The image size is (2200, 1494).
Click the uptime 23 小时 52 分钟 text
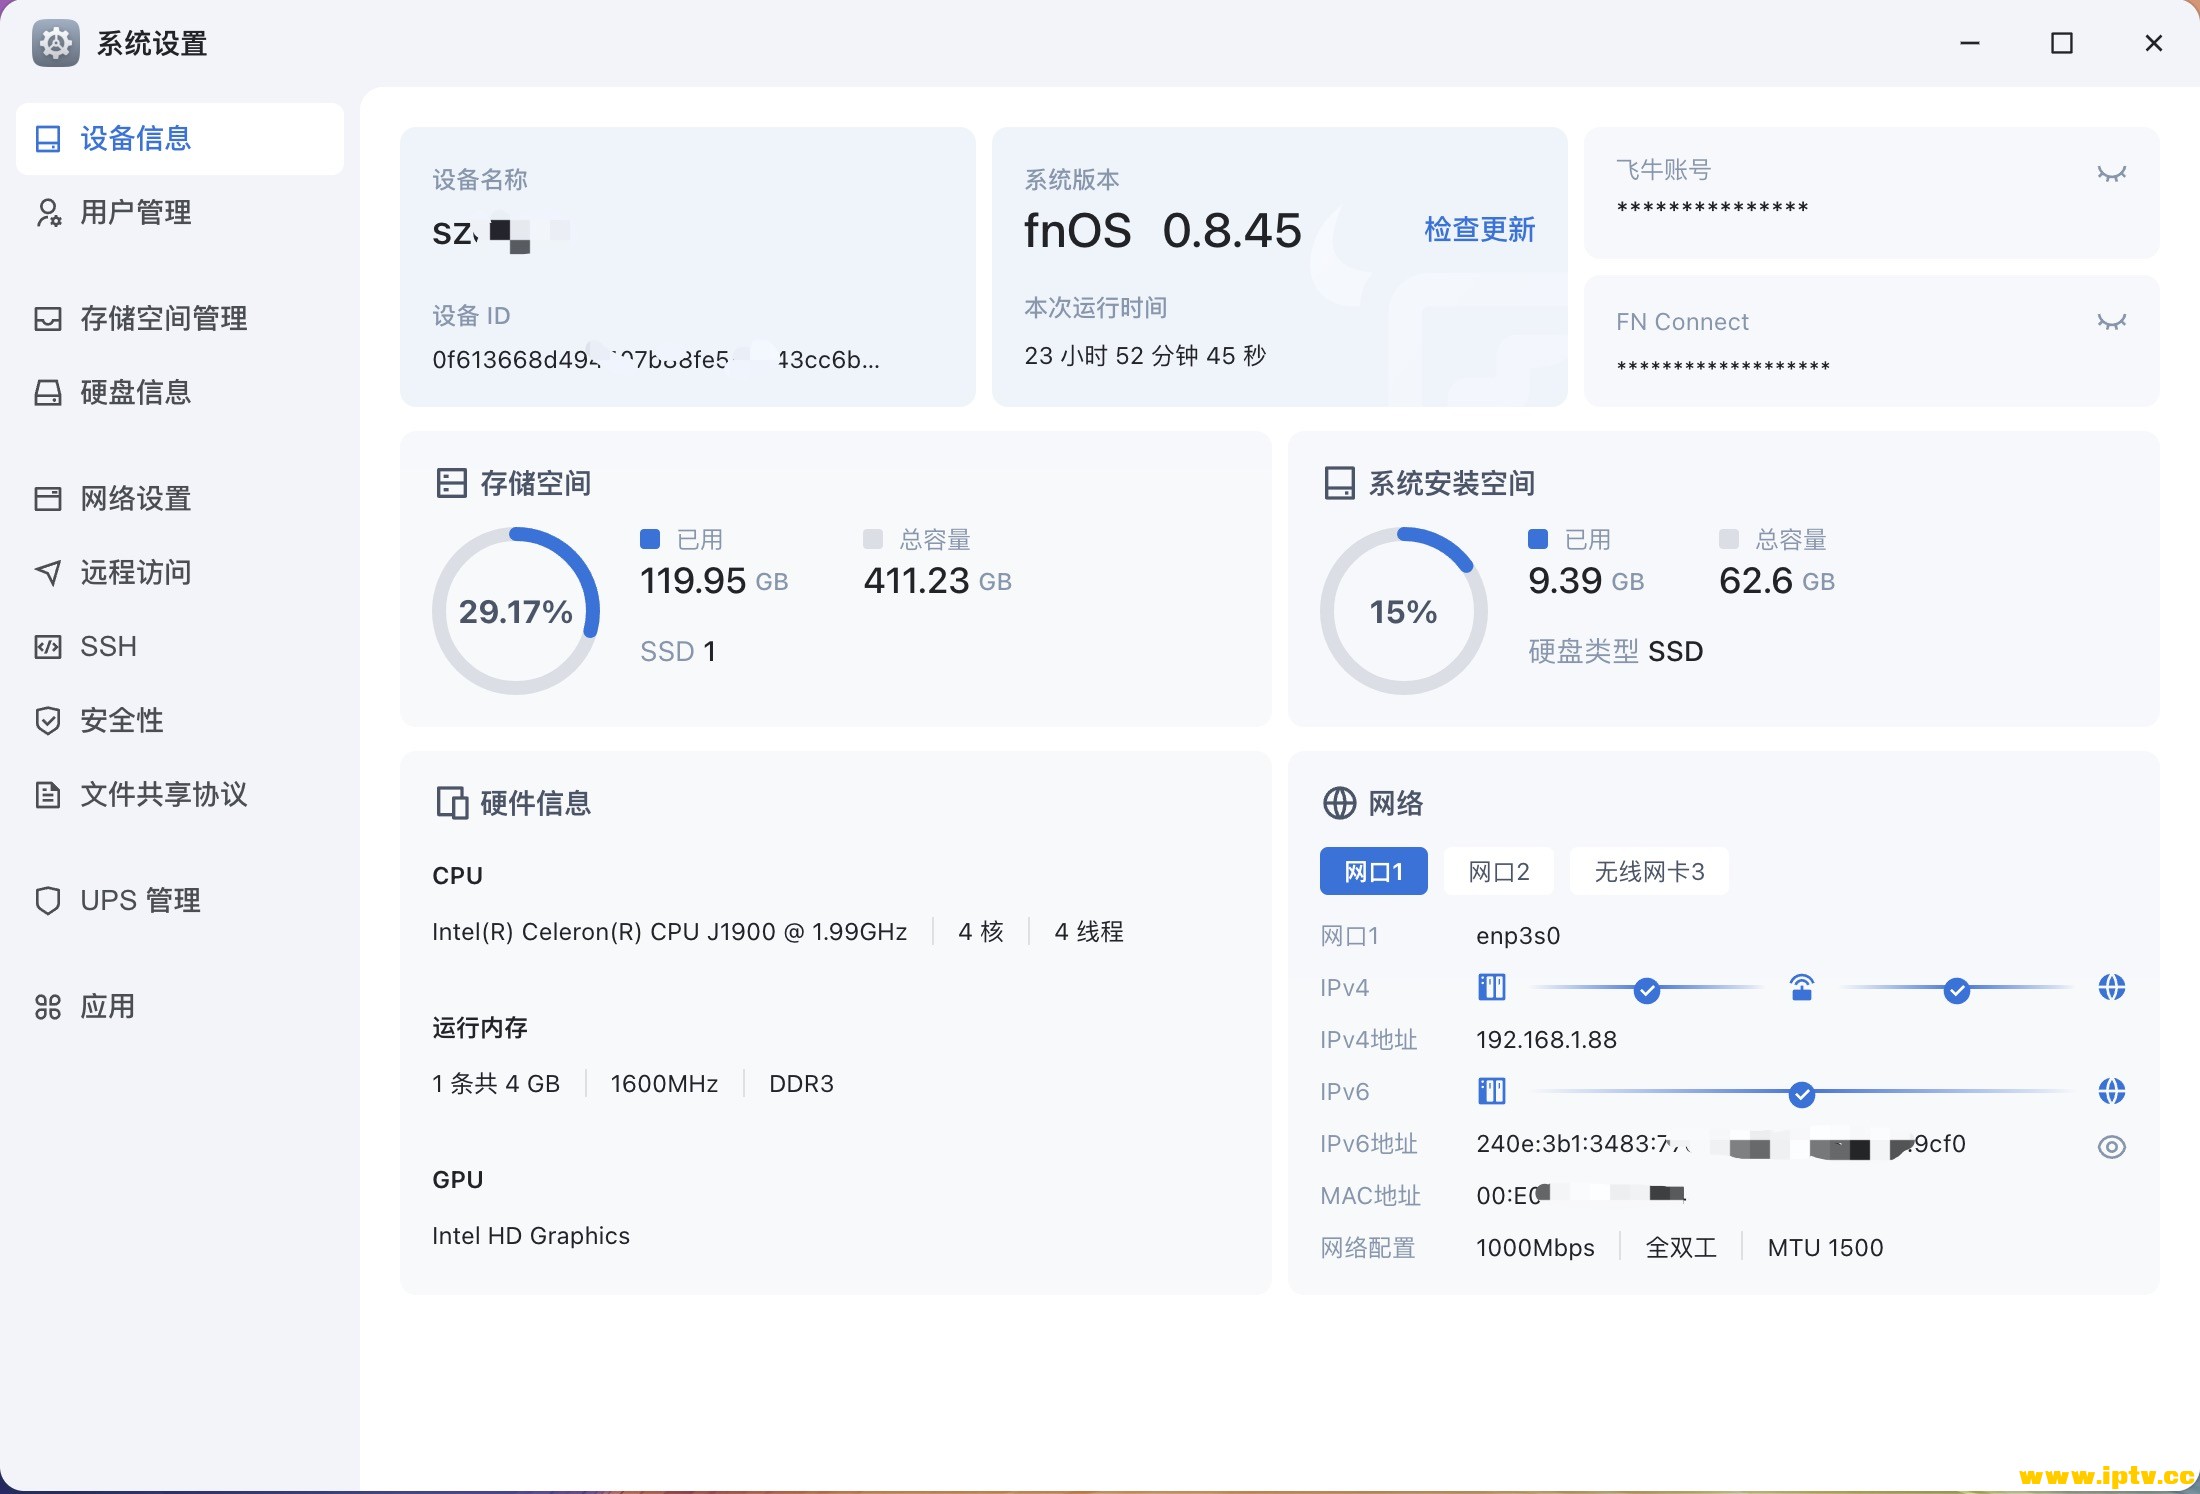point(1145,356)
